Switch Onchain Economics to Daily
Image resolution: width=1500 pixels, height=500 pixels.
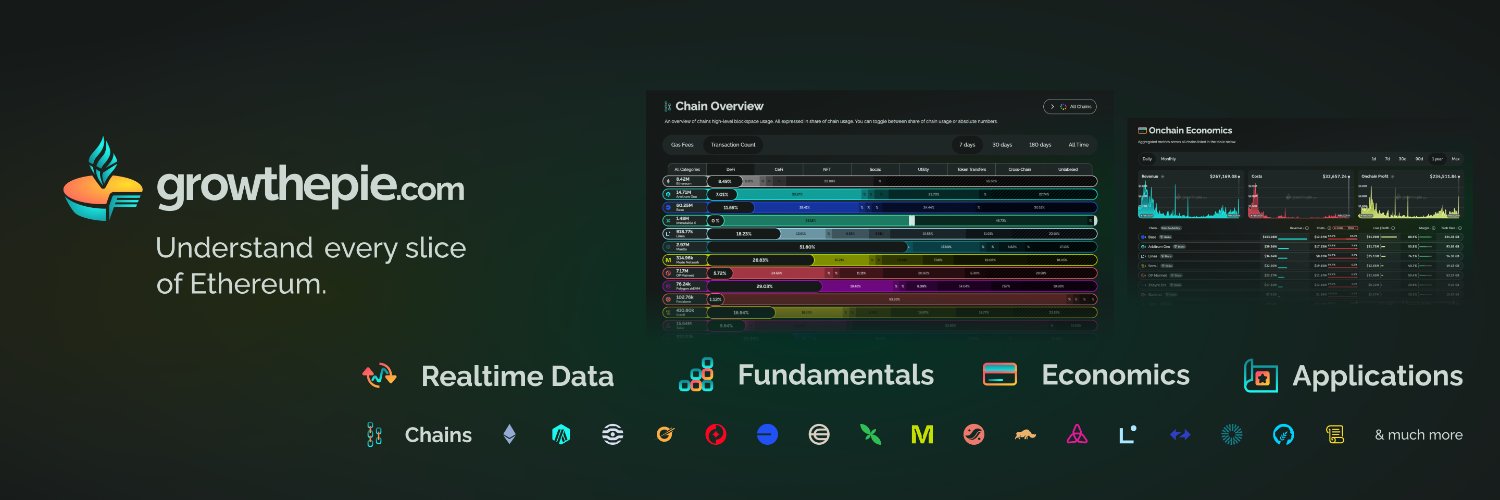pyautogui.click(x=1147, y=159)
